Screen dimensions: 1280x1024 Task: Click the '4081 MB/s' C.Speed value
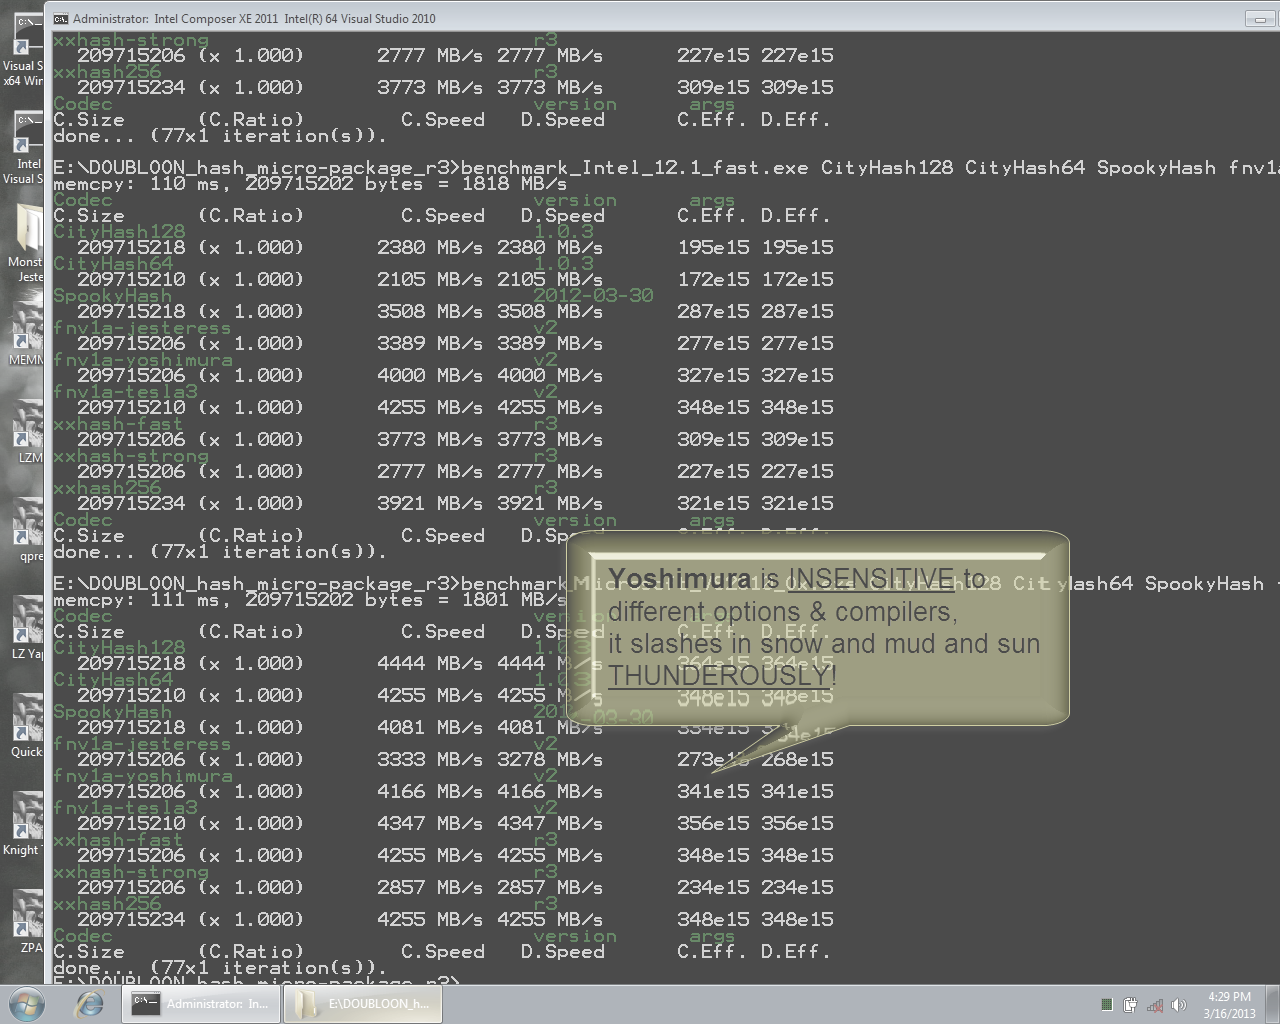coord(430,727)
